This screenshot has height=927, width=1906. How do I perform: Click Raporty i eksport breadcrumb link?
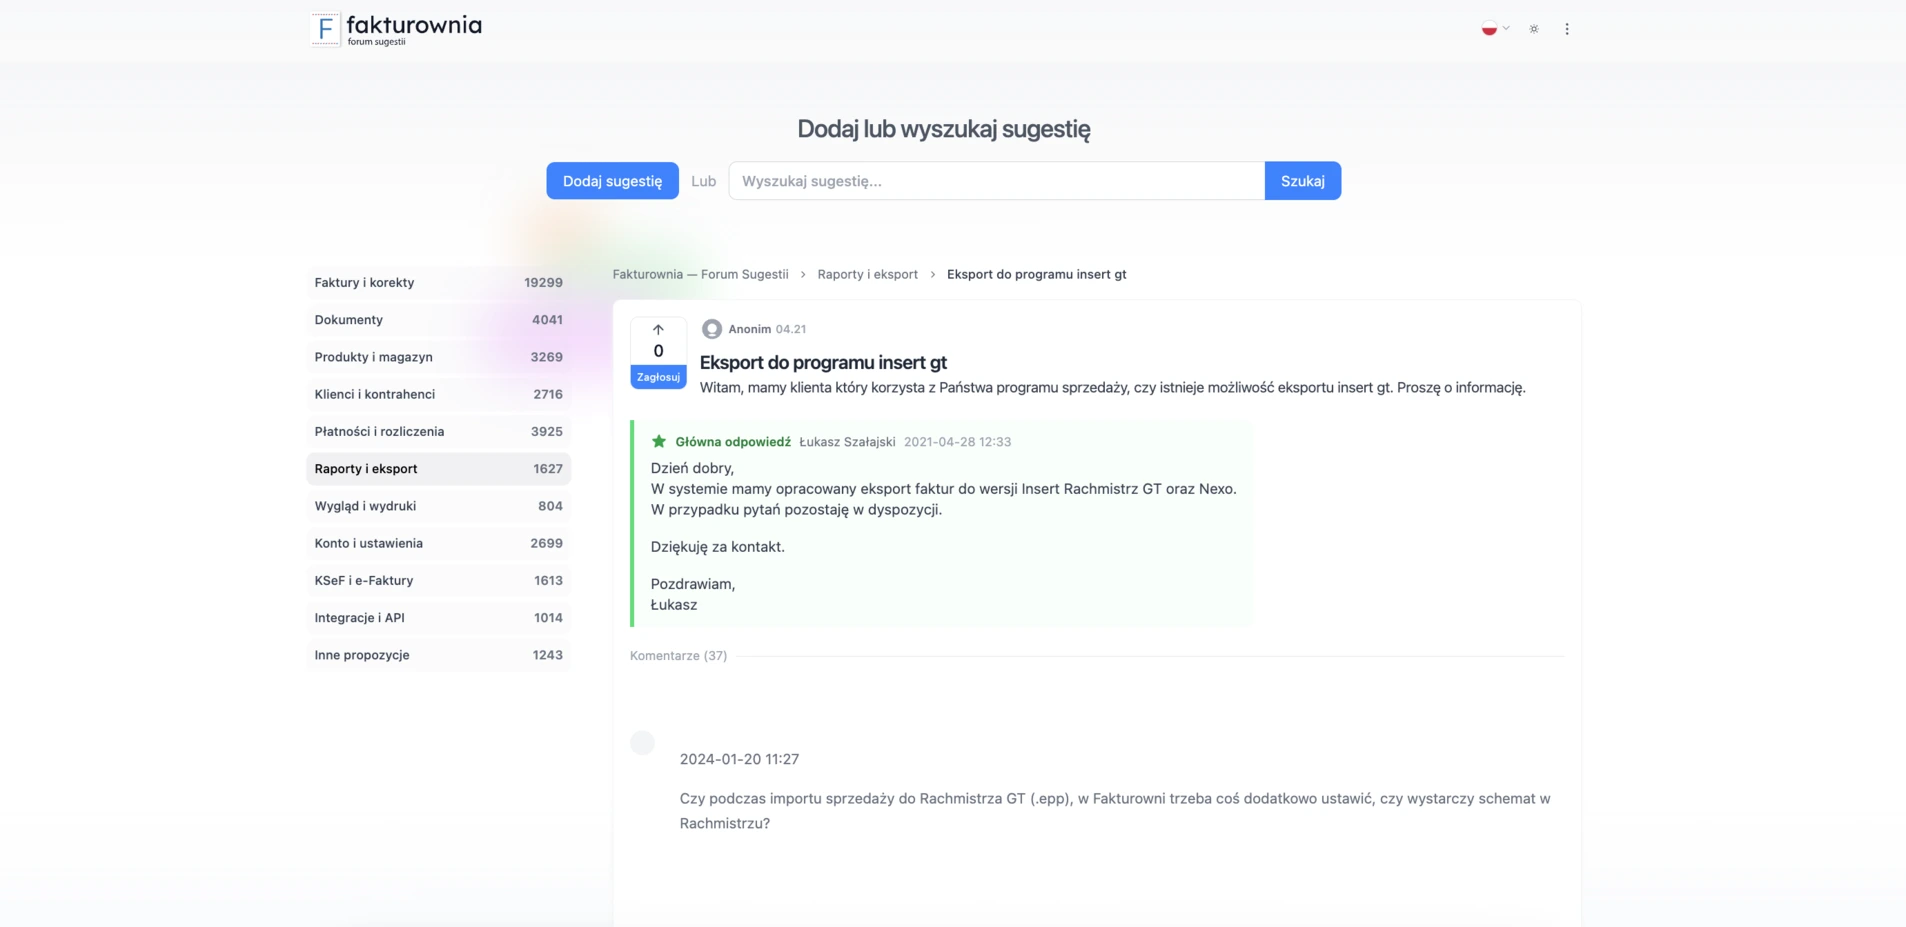(x=867, y=274)
